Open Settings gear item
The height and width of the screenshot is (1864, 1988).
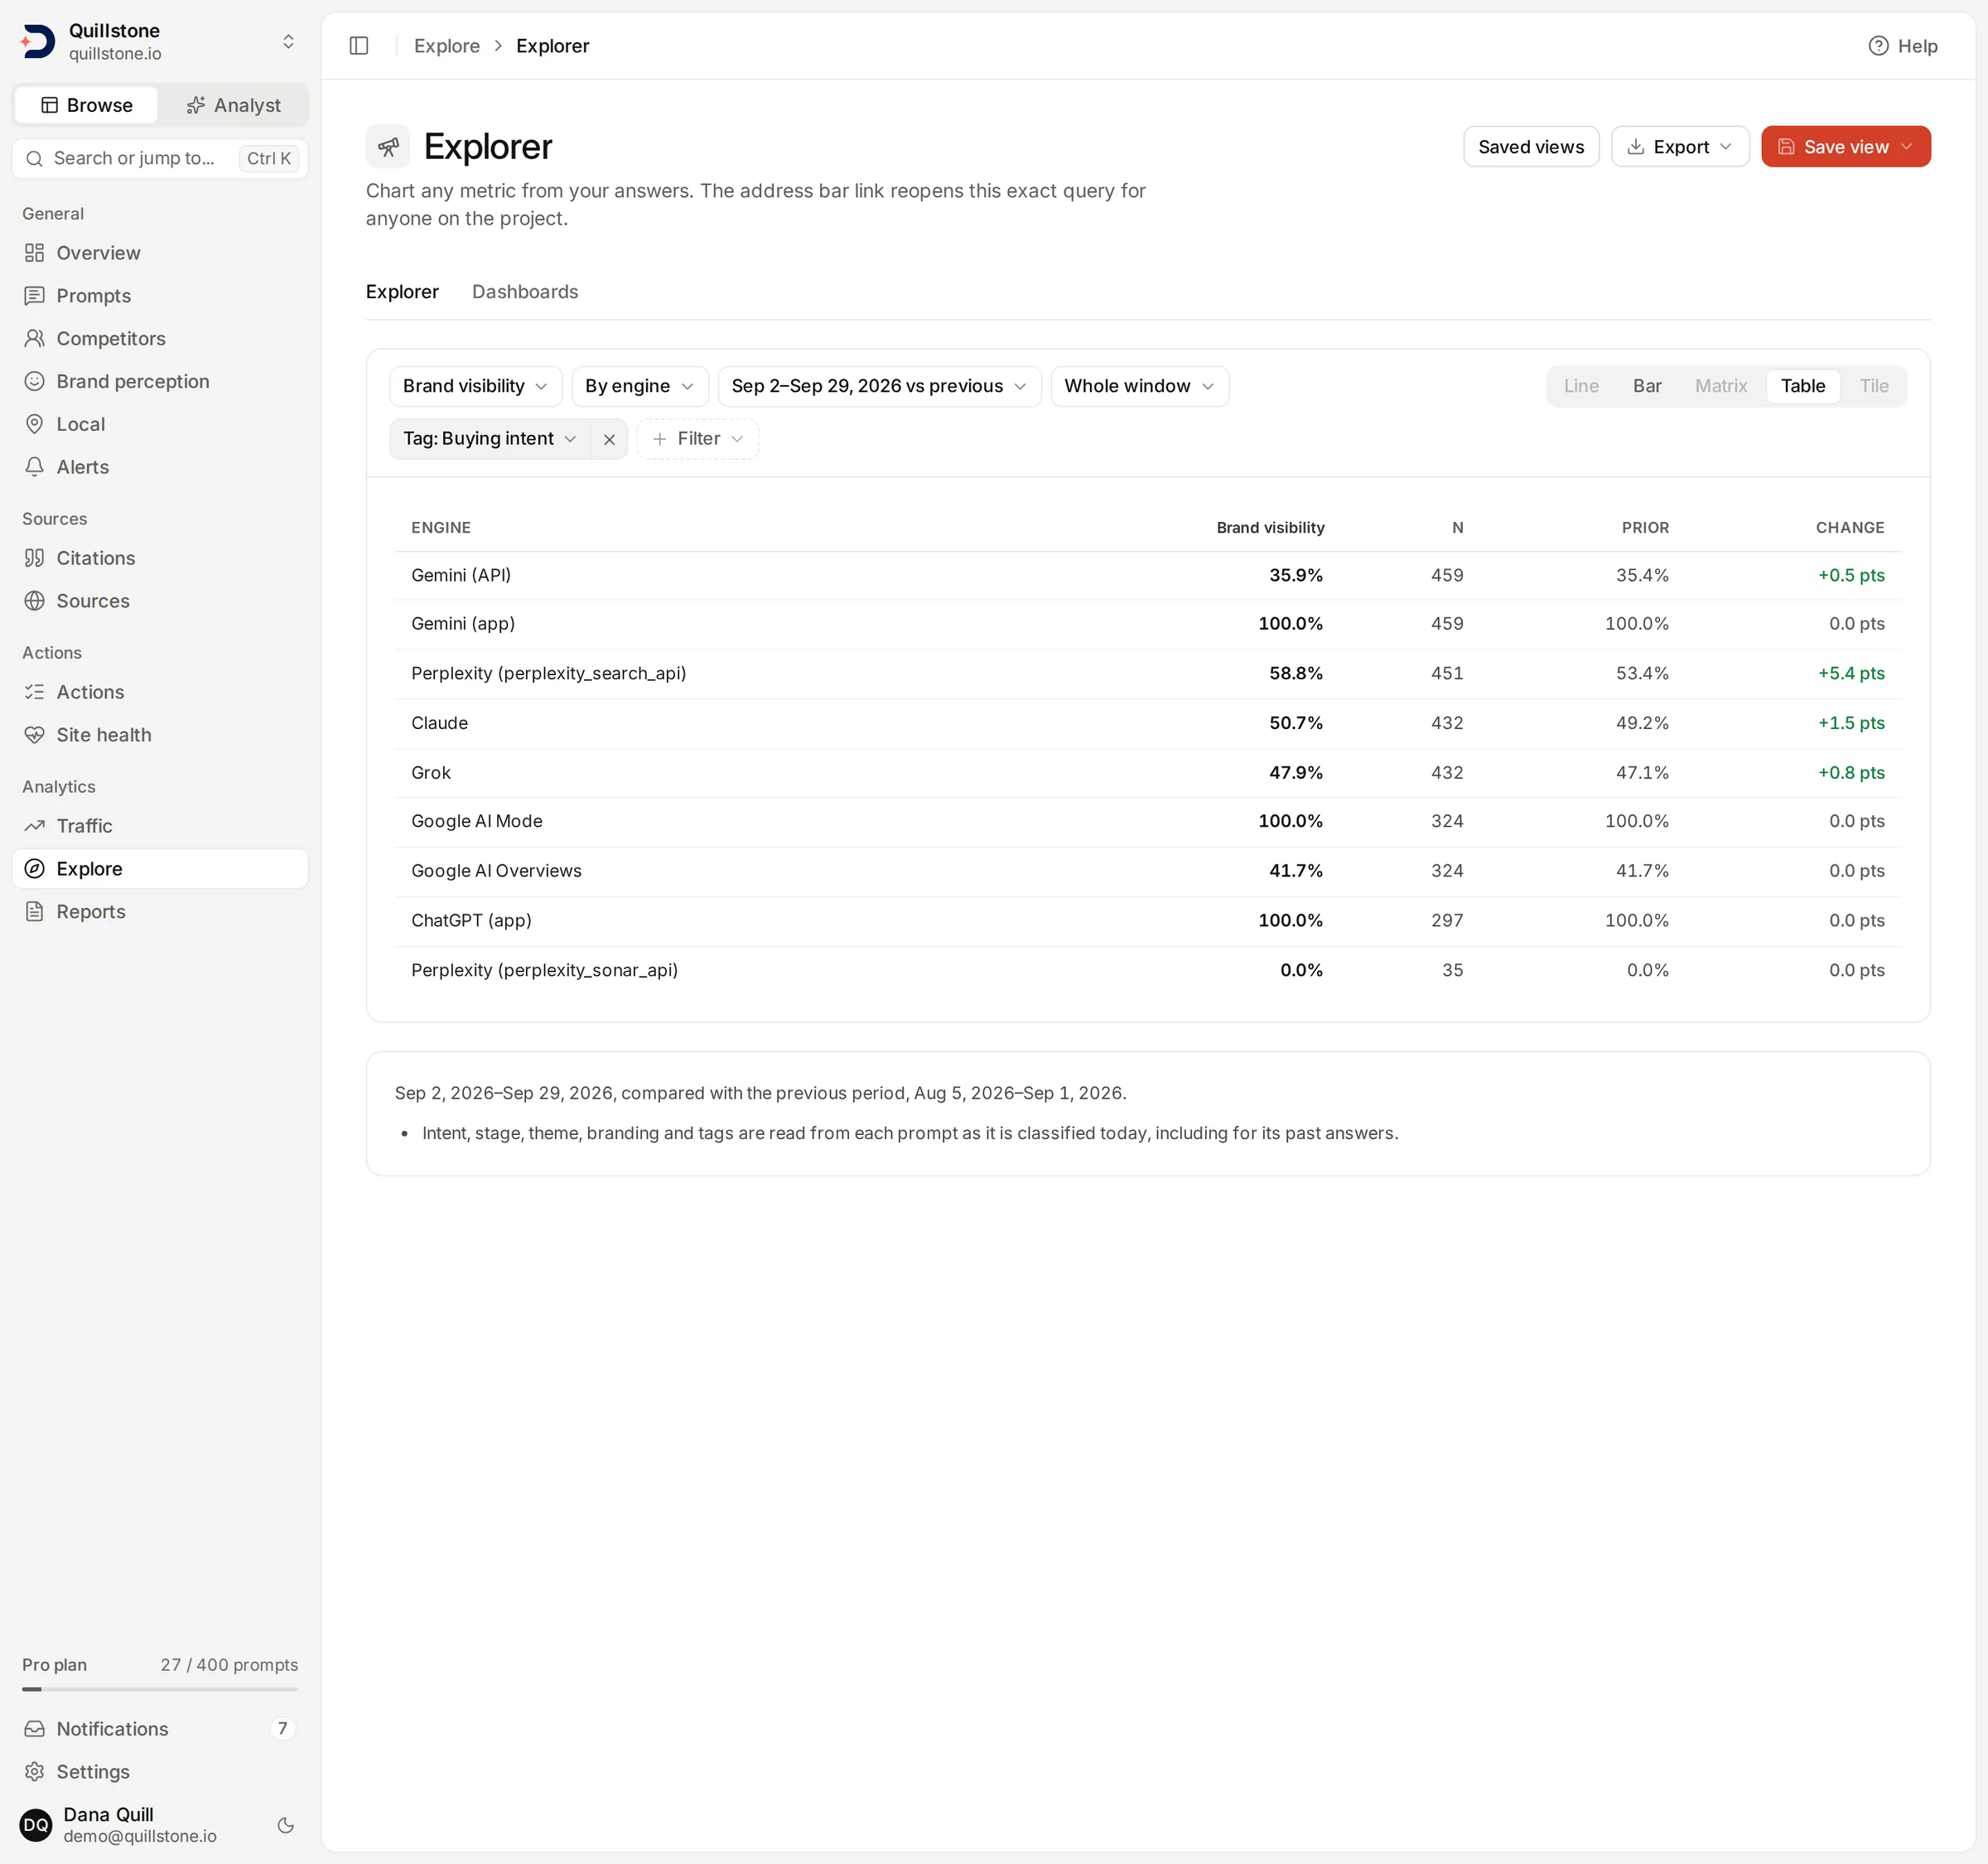pos(160,1773)
